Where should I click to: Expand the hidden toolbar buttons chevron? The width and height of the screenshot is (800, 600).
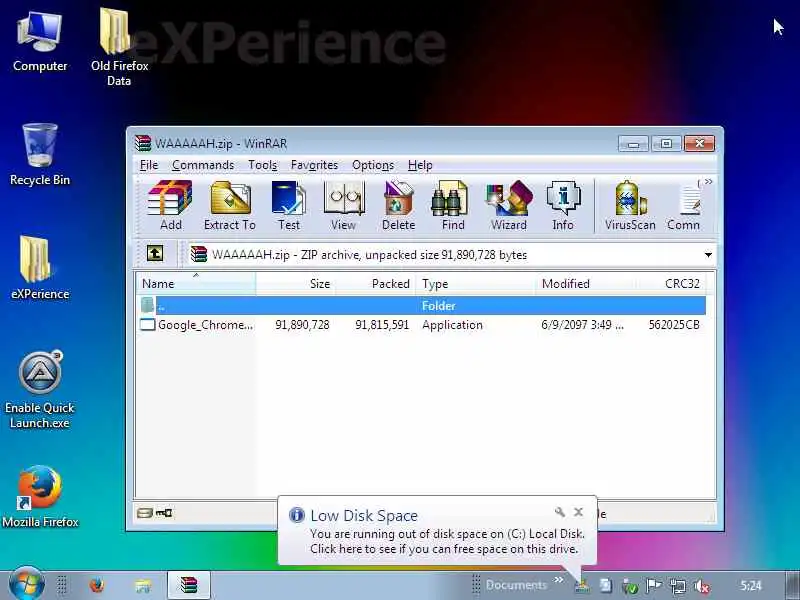(x=708, y=182)
